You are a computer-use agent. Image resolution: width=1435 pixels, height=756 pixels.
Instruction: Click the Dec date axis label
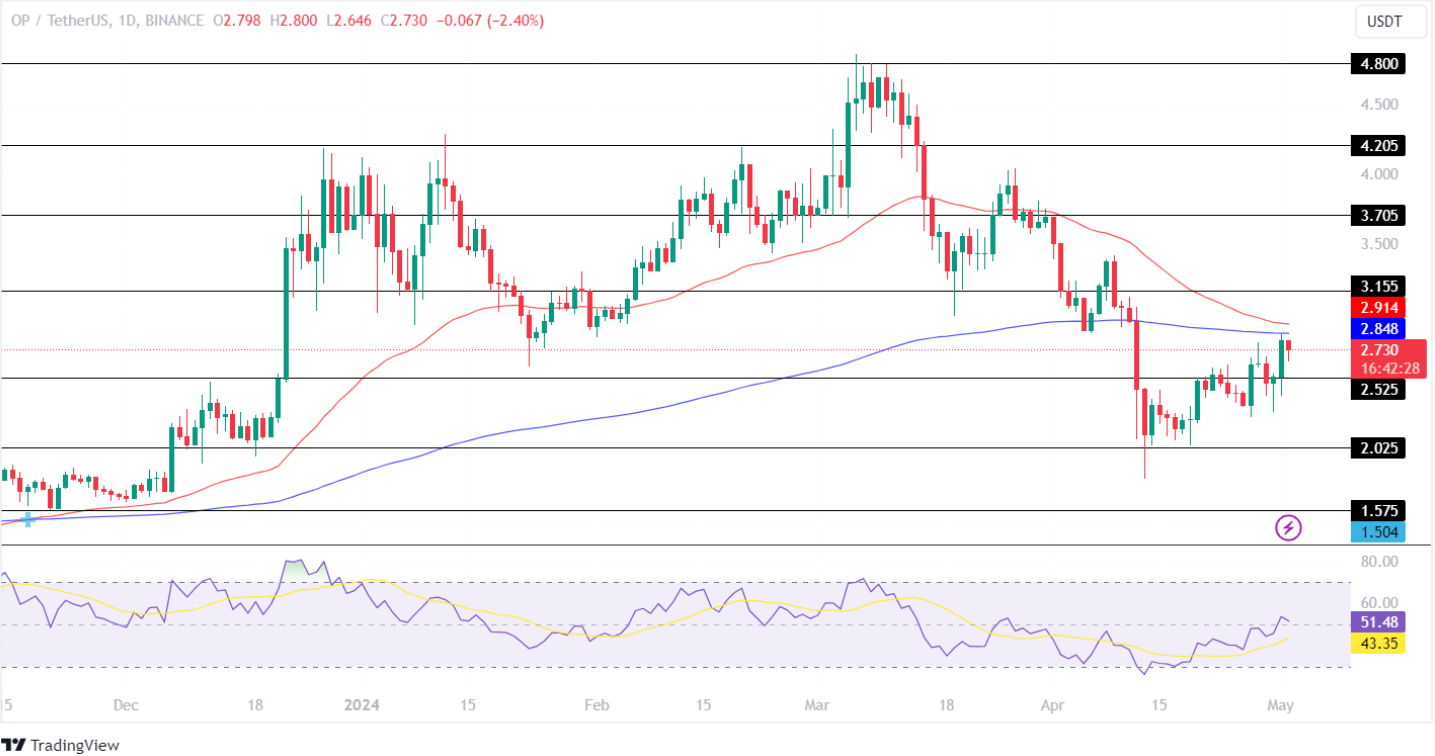point(125,705)
